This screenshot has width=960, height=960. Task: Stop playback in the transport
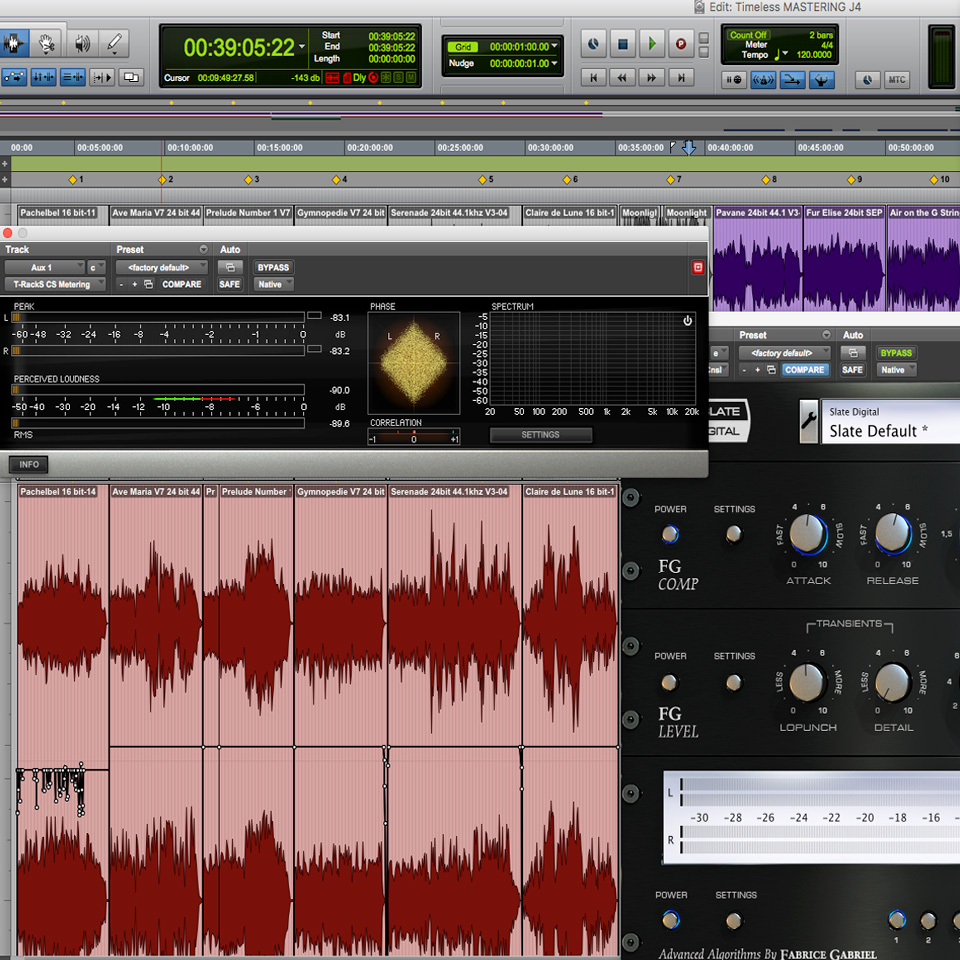click(x=623, y=44)
